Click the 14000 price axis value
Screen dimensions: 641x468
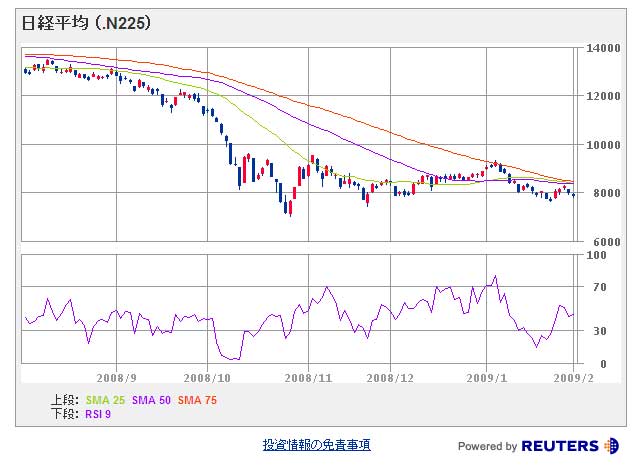(x=603, y=48)
